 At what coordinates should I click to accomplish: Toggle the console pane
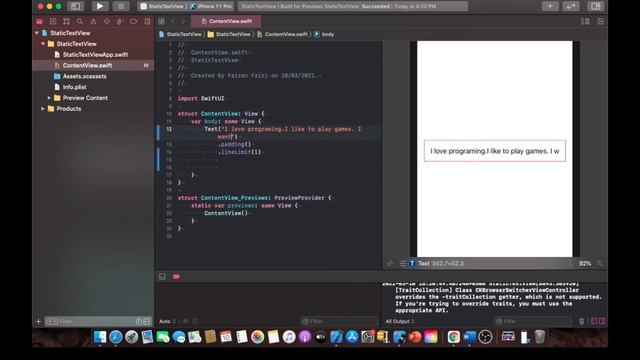coord(602,322)
